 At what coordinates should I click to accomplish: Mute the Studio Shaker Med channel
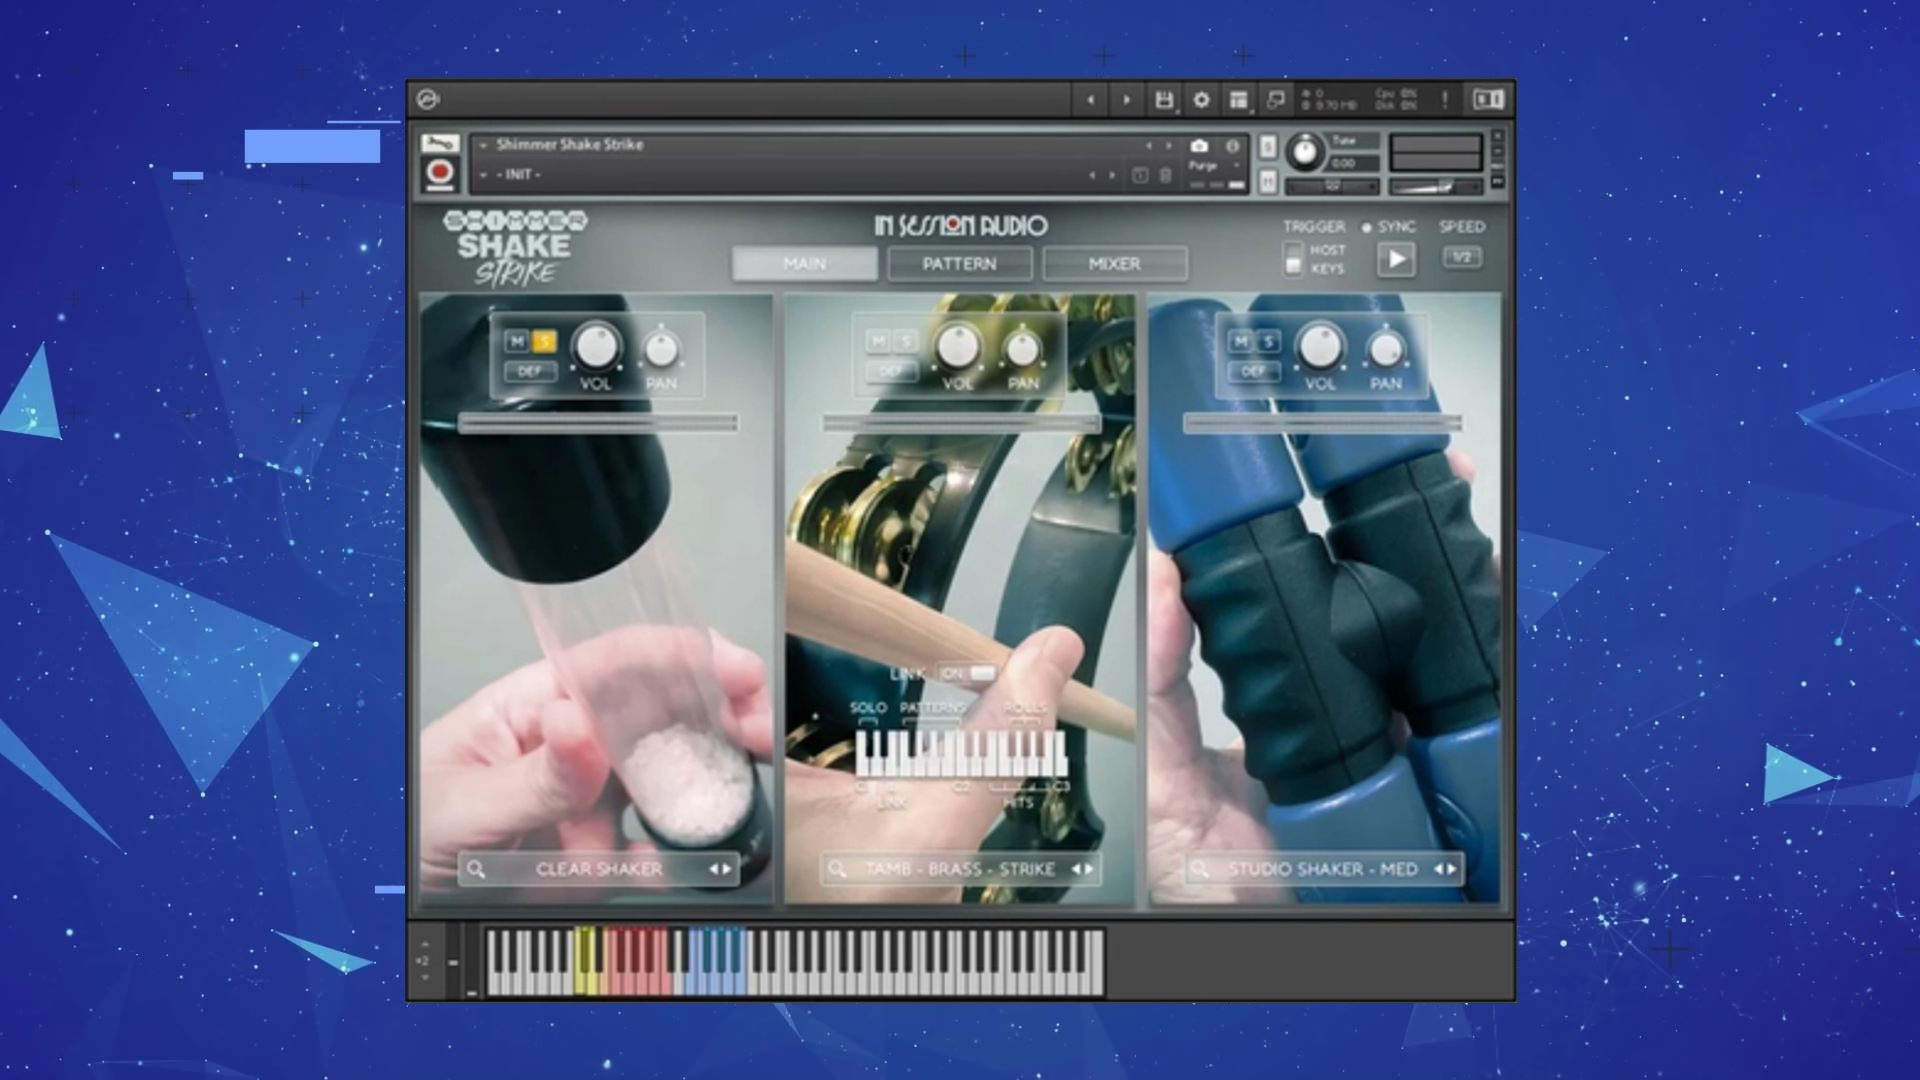click(1241, 342)
